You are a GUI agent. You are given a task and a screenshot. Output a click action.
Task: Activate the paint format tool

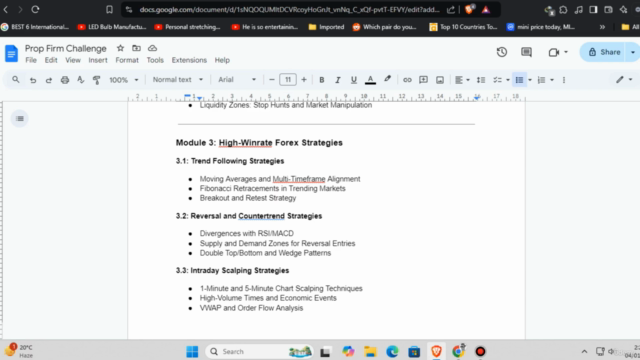pyautogui.click(x=96, y=80)
